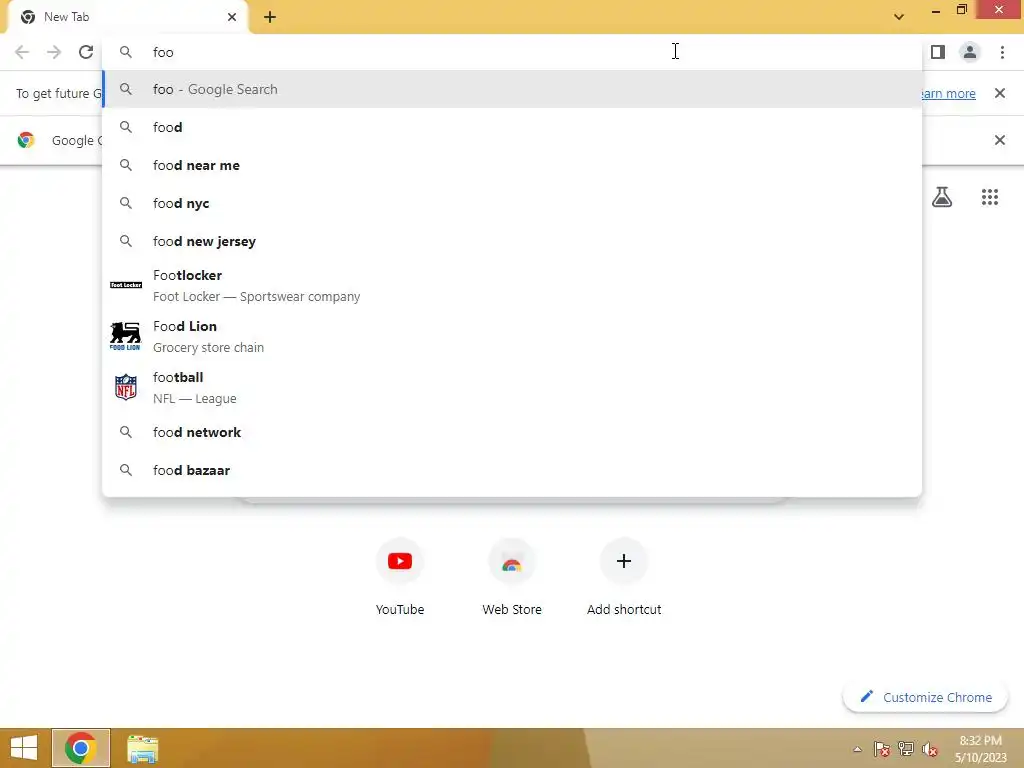Screen dimensions: 1024x768
Task: Select 'foo - Google Search' suggestion
Action: coord(512,89)
